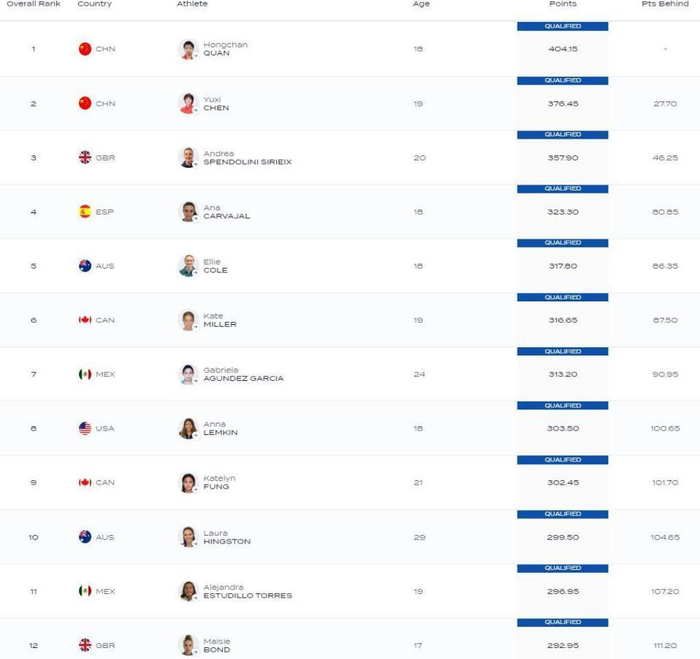Click the China flag icon beside Hongchan Quan
700x659 pixels.
coord(85,49)
